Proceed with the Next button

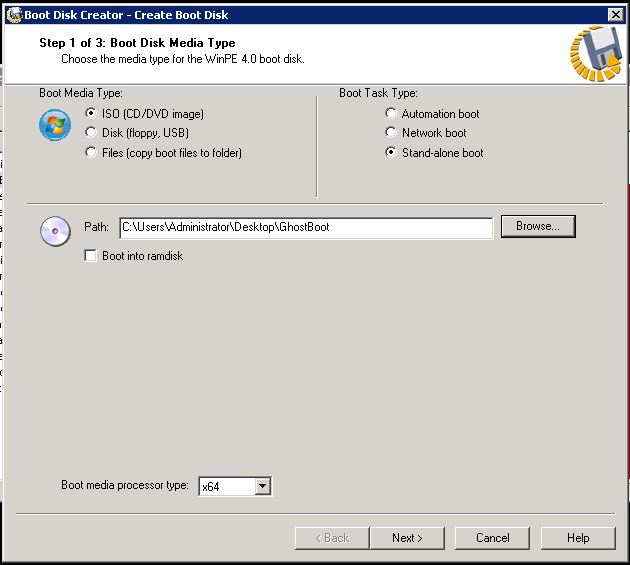tap(407, 538)
